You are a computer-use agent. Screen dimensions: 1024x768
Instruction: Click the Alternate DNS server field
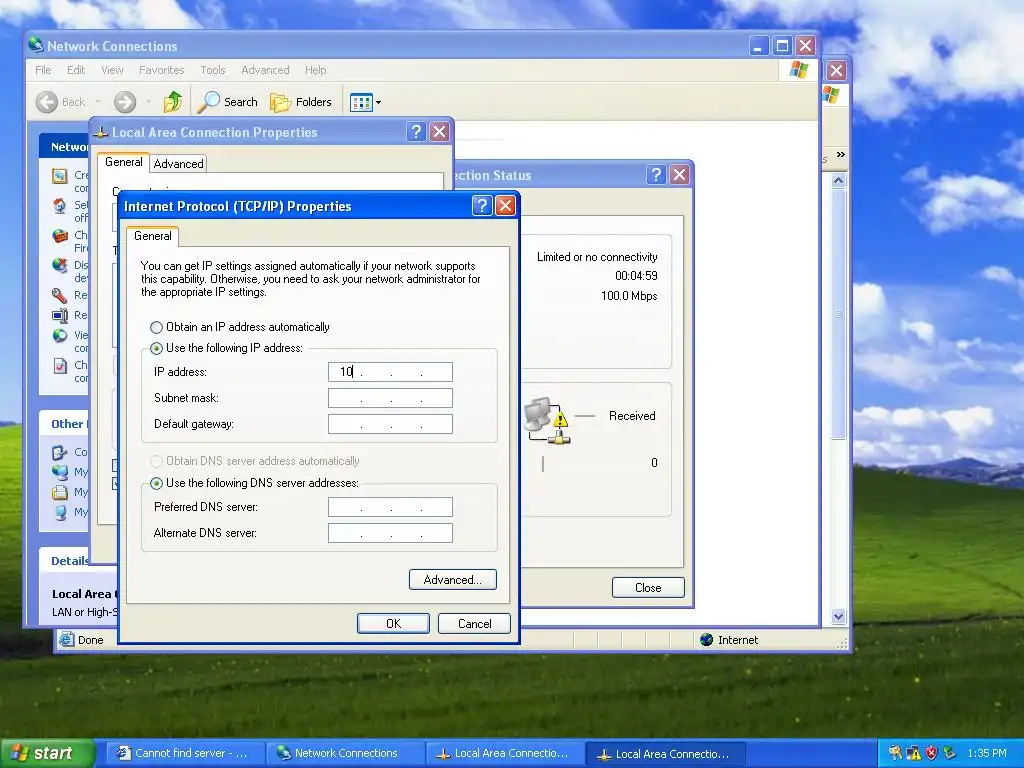point(390,534)
